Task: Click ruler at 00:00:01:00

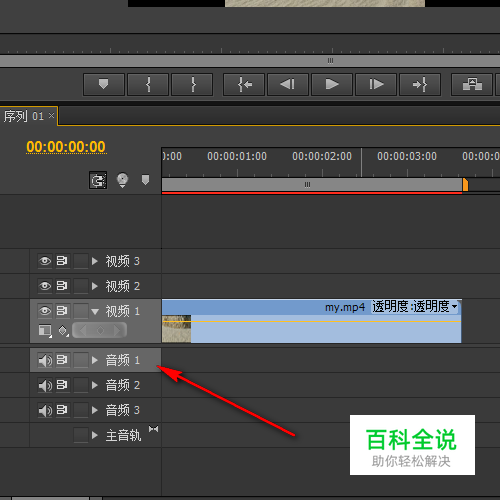Action: coord(237,156)
